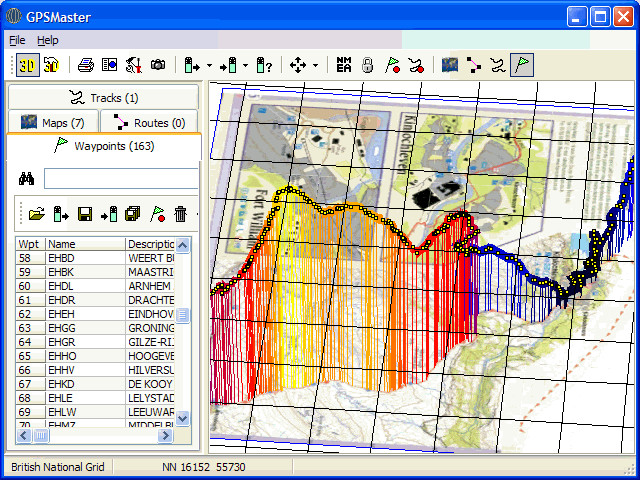The height and width of the screenshot is (480, 640).
Task: Select waypoint row 61 EHDR
Action: point(96,300)
